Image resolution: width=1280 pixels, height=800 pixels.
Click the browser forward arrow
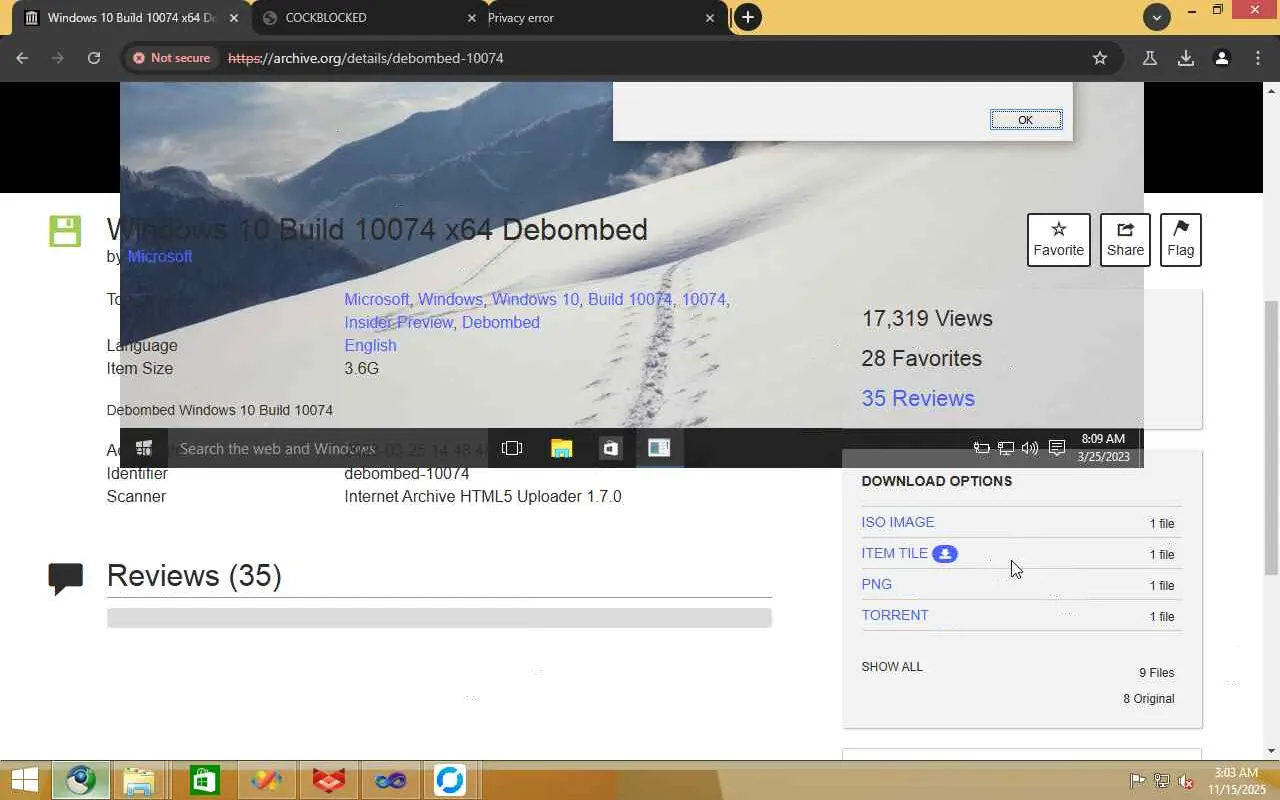(x=57, y=58)
